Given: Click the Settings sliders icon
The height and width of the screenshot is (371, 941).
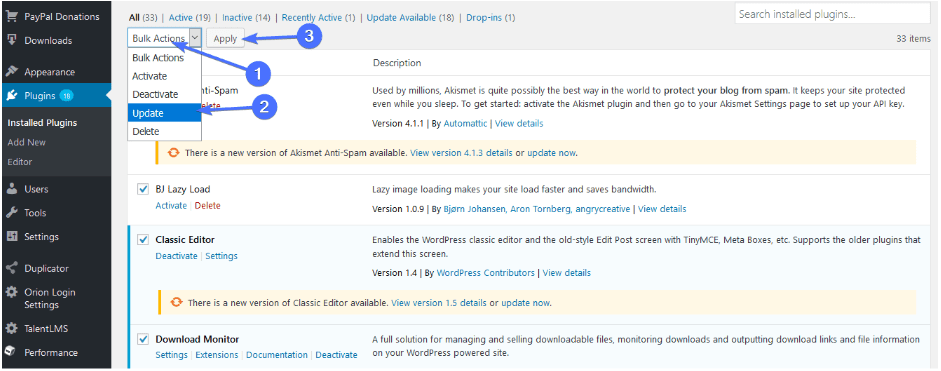Looking at the screenshot, I should tap(11, 236).
